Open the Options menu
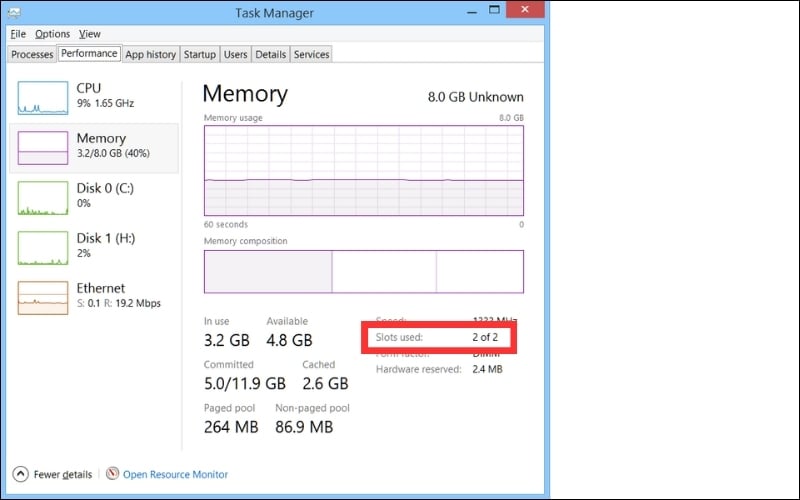The image size is (800, 500). [x=53, y=34]
